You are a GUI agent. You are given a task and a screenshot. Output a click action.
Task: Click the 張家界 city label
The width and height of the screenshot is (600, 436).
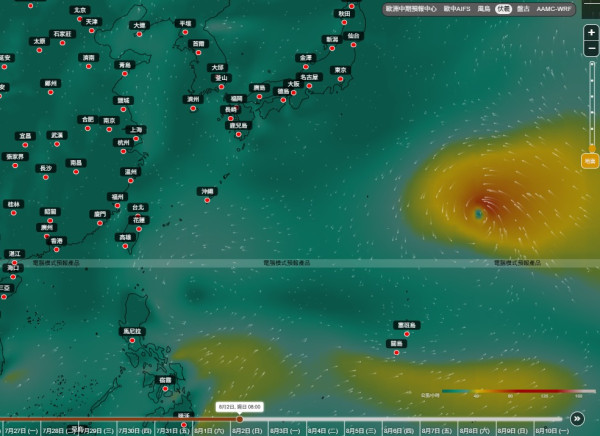click(15, 157)
